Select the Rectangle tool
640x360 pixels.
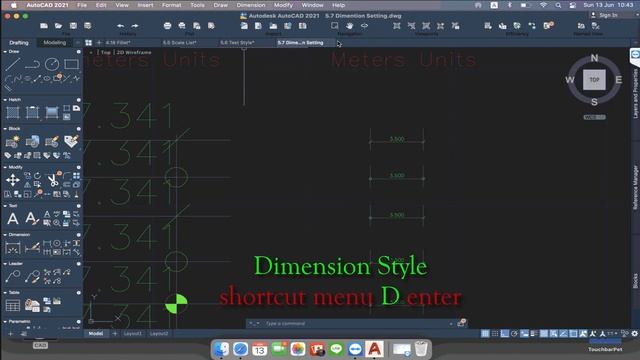point(71,64)
